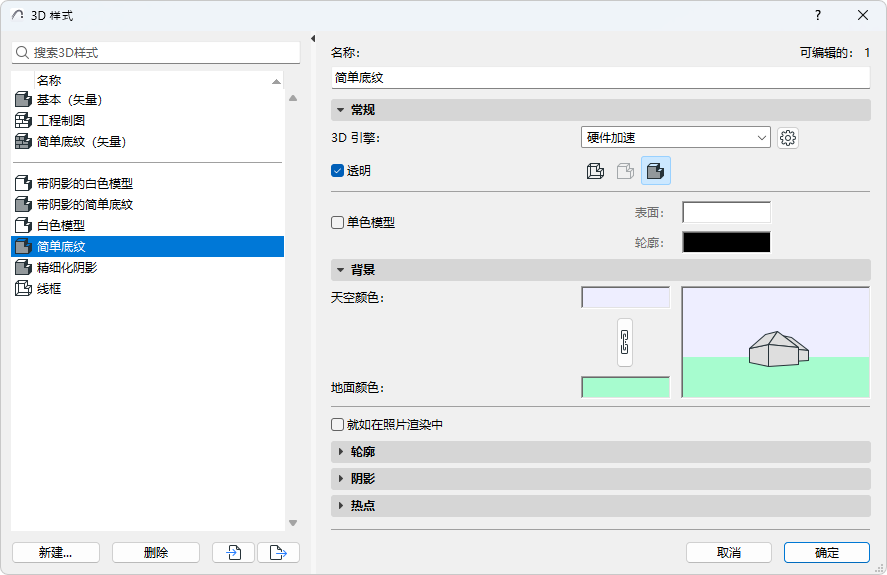Click icon of 精细化阴影 style
Image resolution: width=887 pixels, height=575 pixels.
23,267
